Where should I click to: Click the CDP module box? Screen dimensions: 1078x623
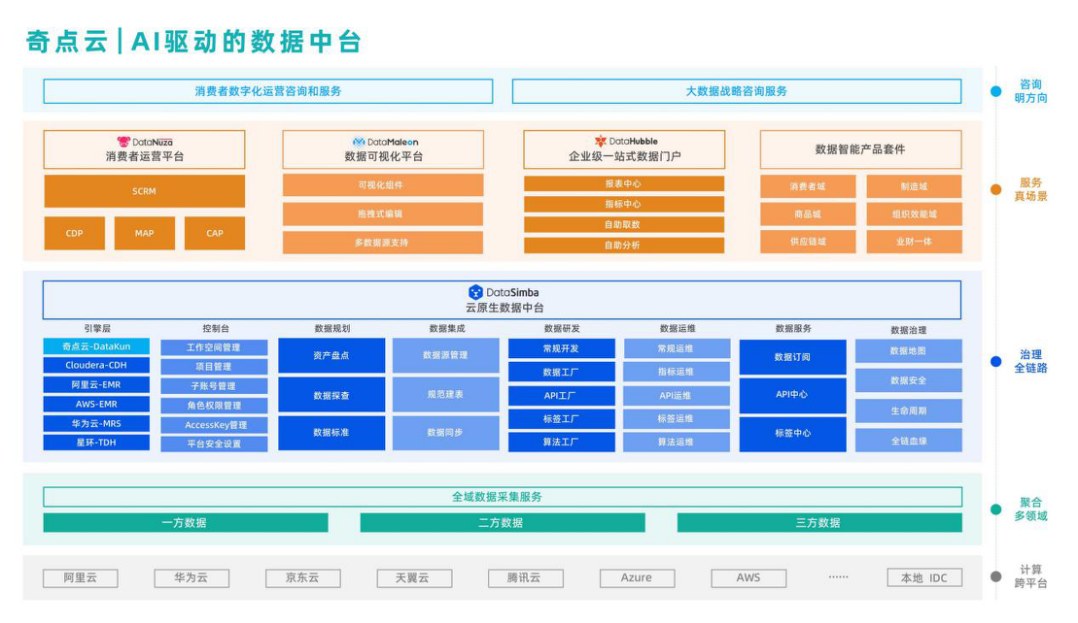pos(74,233)
